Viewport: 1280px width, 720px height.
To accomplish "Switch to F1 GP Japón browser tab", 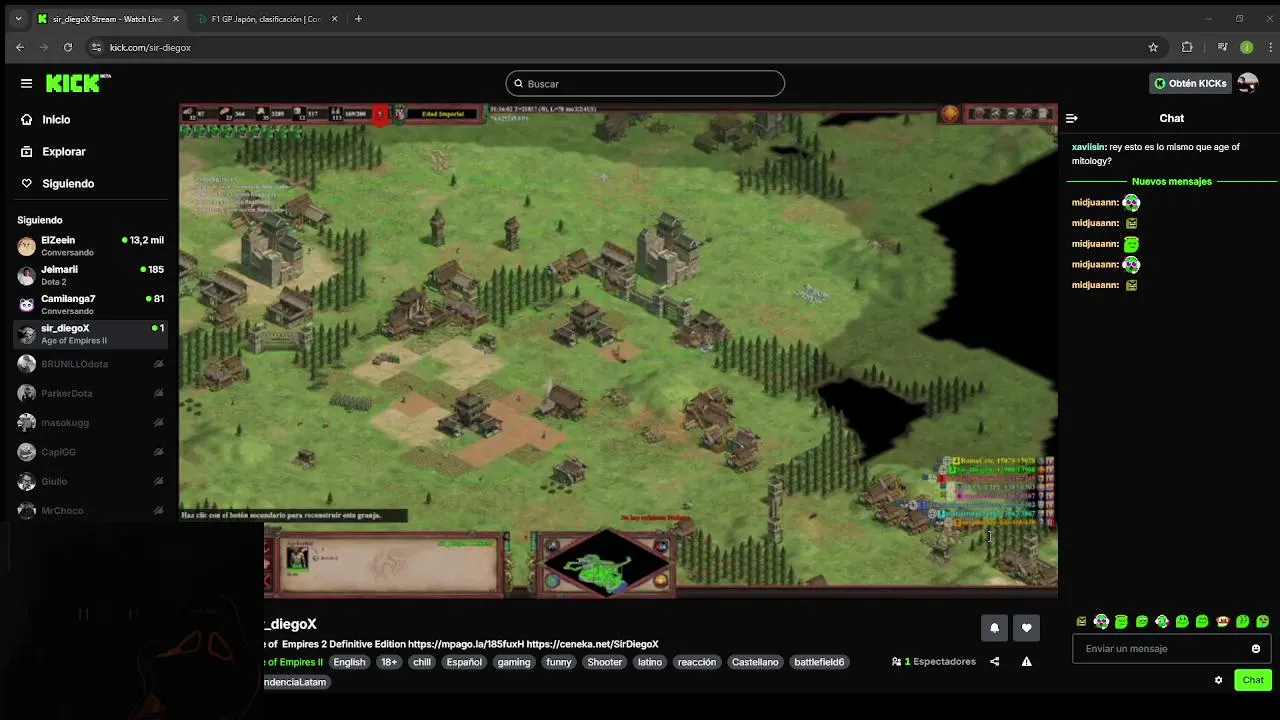I will click(266, 19).
